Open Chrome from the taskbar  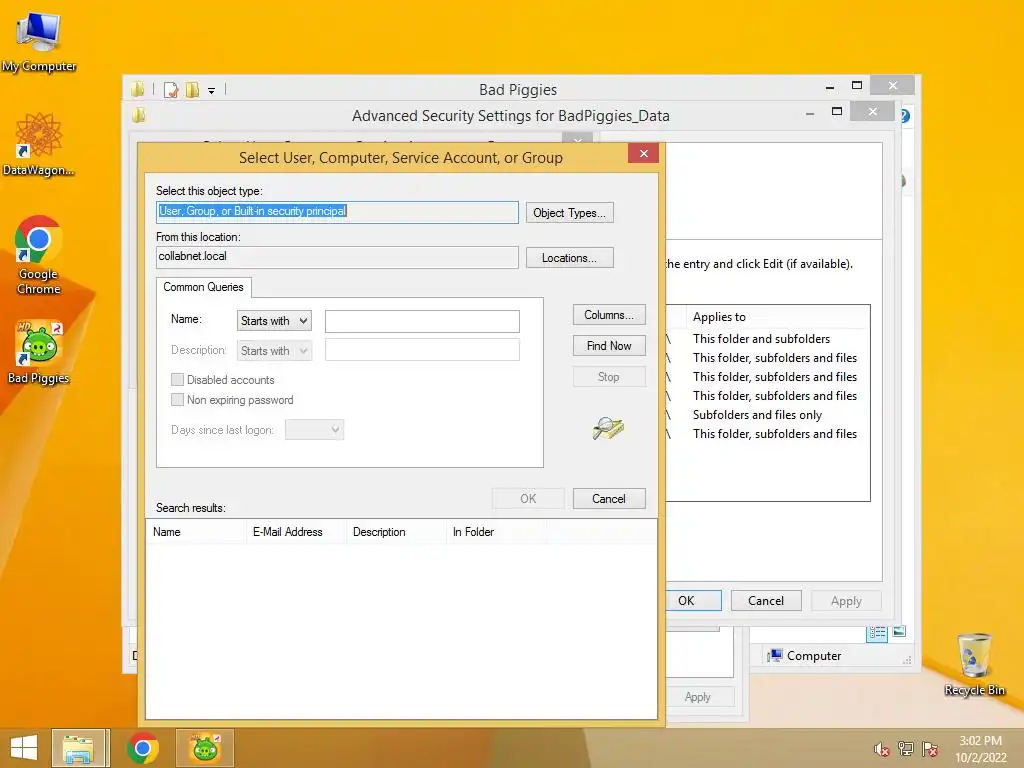point(143,748)
